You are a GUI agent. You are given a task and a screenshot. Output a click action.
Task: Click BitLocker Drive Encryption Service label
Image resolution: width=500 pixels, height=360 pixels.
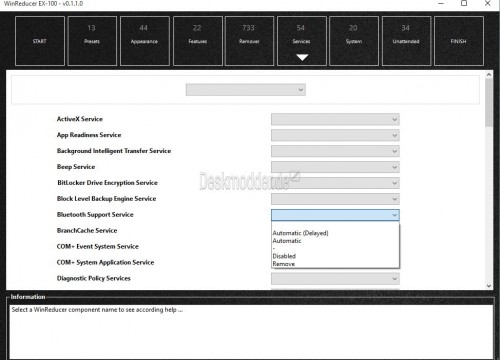point(107,183)
